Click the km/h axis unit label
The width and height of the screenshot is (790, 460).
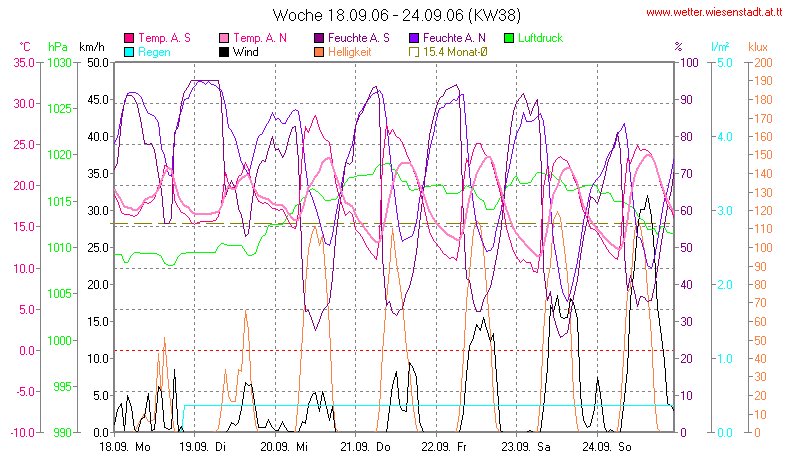tap(92, 47)
